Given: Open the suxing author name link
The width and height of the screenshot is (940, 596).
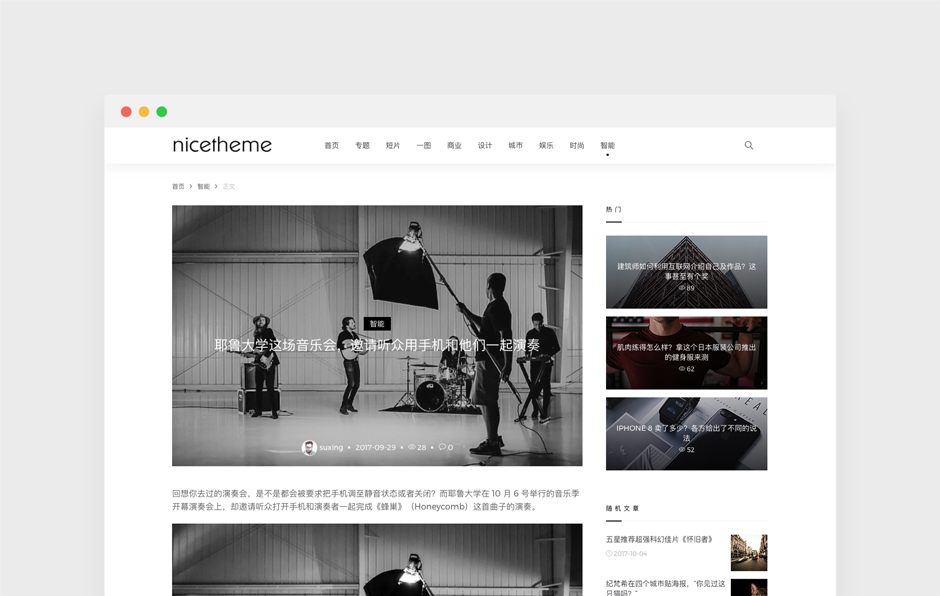Looking at the screenshot, I should (x=331, y=447).
